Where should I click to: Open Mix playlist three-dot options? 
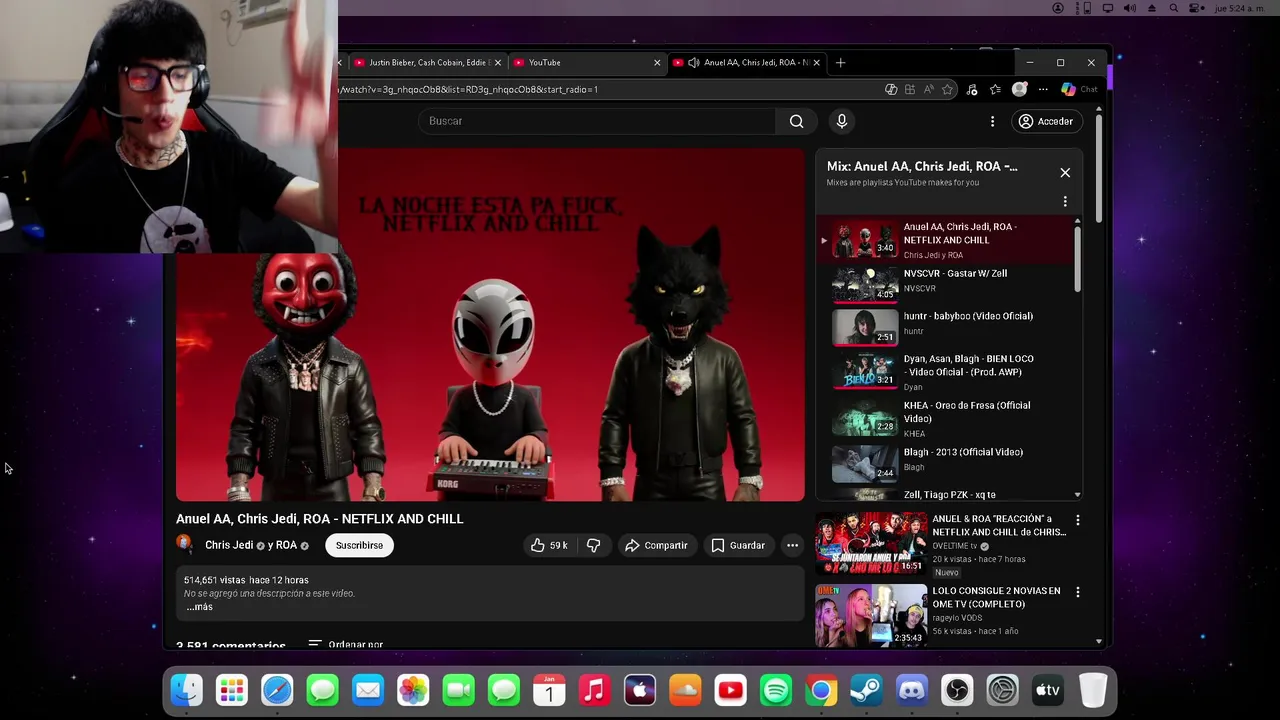point(1065,202)
